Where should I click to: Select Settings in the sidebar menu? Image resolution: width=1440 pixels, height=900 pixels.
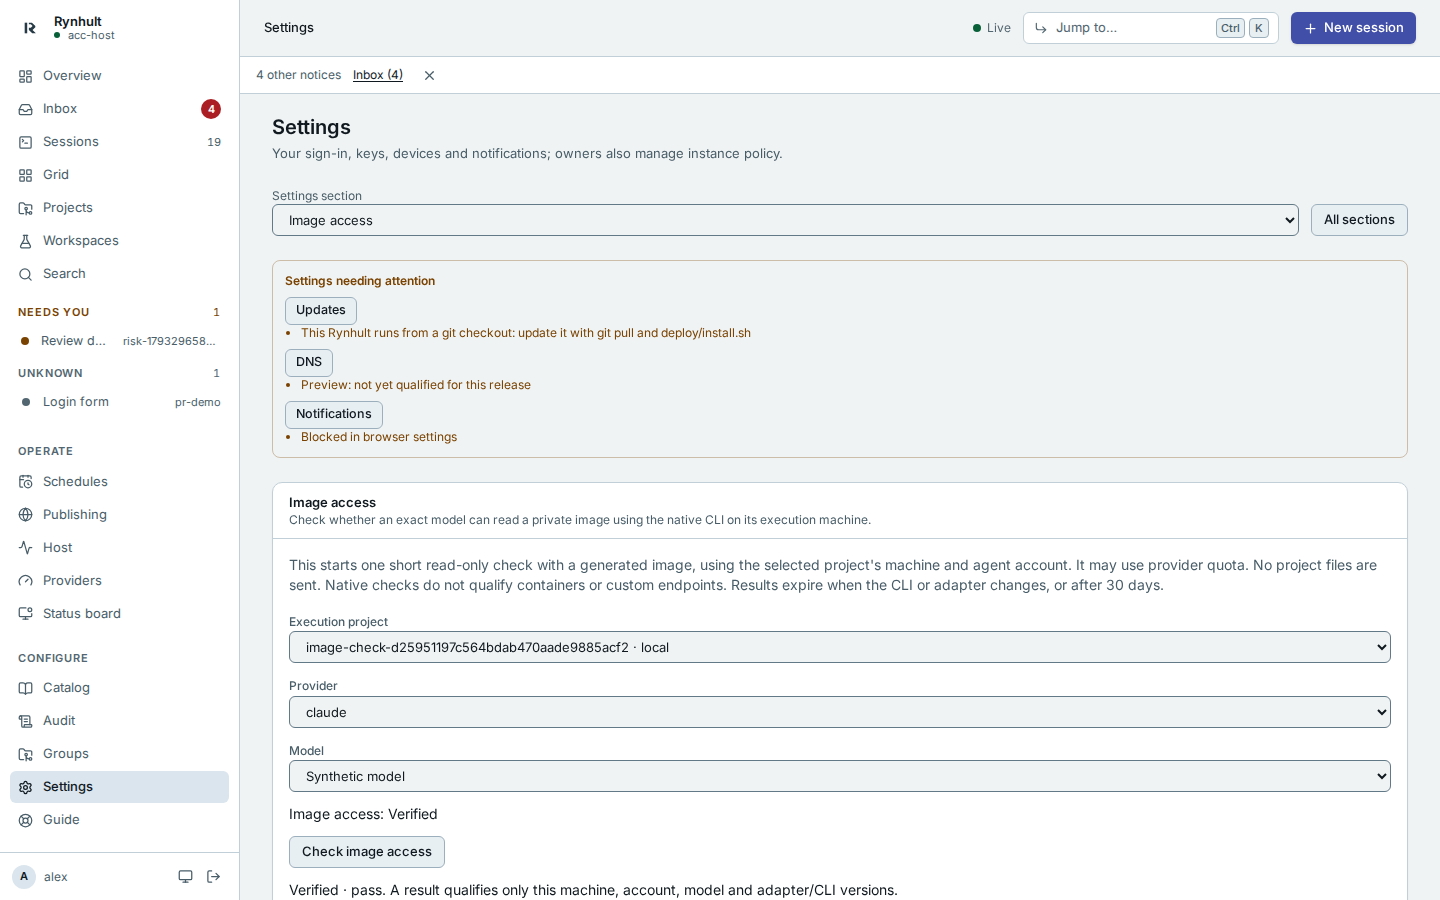click(x=119, y=787)
